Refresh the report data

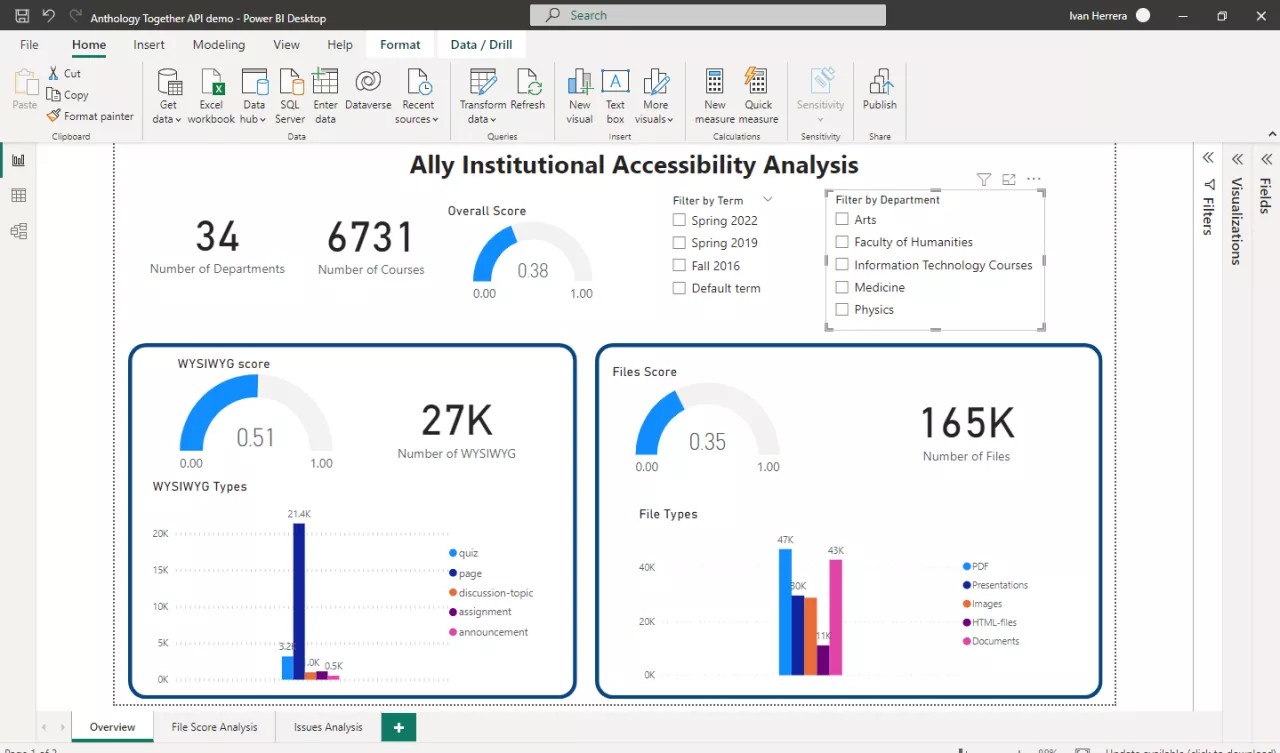[x=529, y=90]
